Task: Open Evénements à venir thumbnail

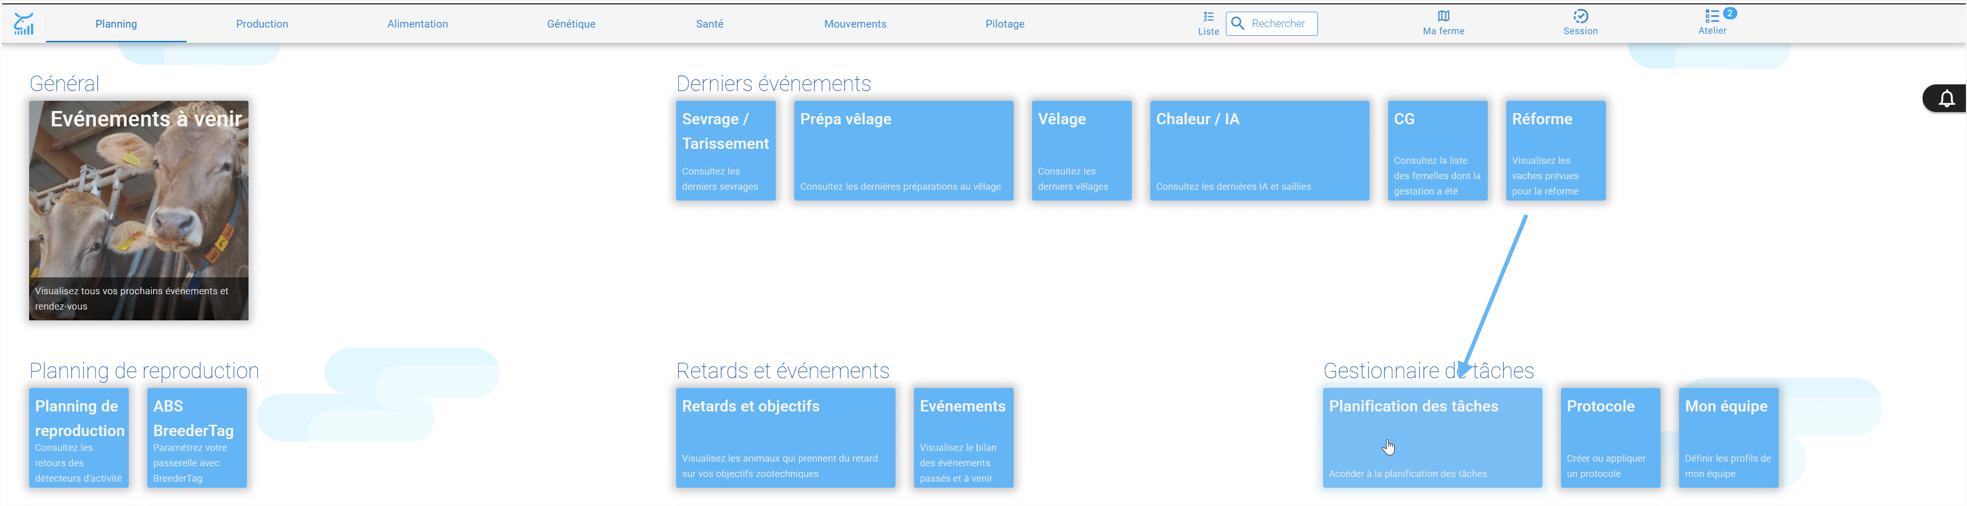Action: (x=139, y=210)
